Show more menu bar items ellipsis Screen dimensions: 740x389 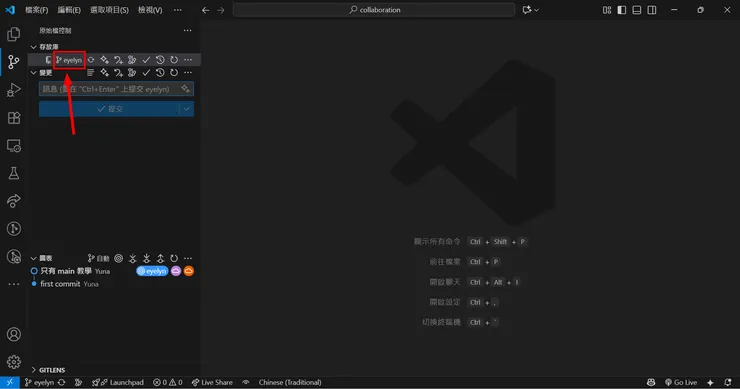pos(177,10)
